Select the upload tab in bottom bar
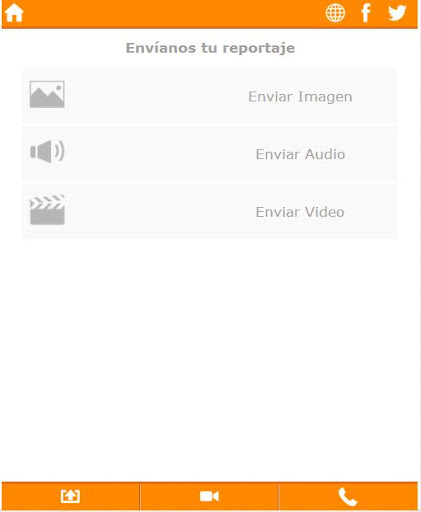The width and height of the screenshot is (421, 512). tap(70, 496)
